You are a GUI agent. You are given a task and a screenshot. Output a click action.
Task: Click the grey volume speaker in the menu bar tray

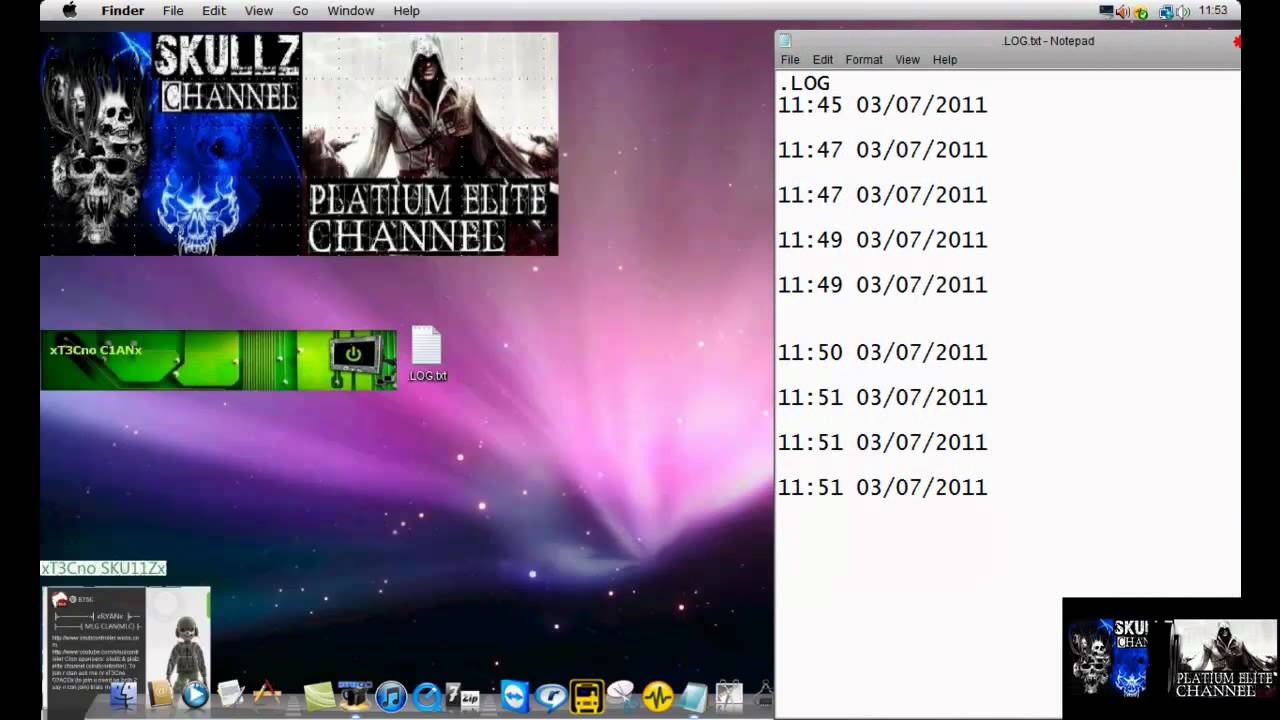point(1183,12)
